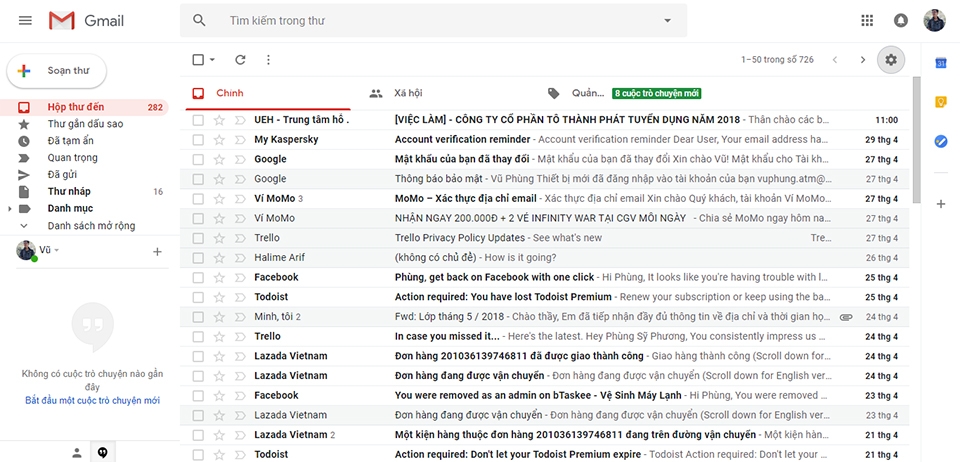
Task: Go to the older messages page
Action: tap(863, 59)
